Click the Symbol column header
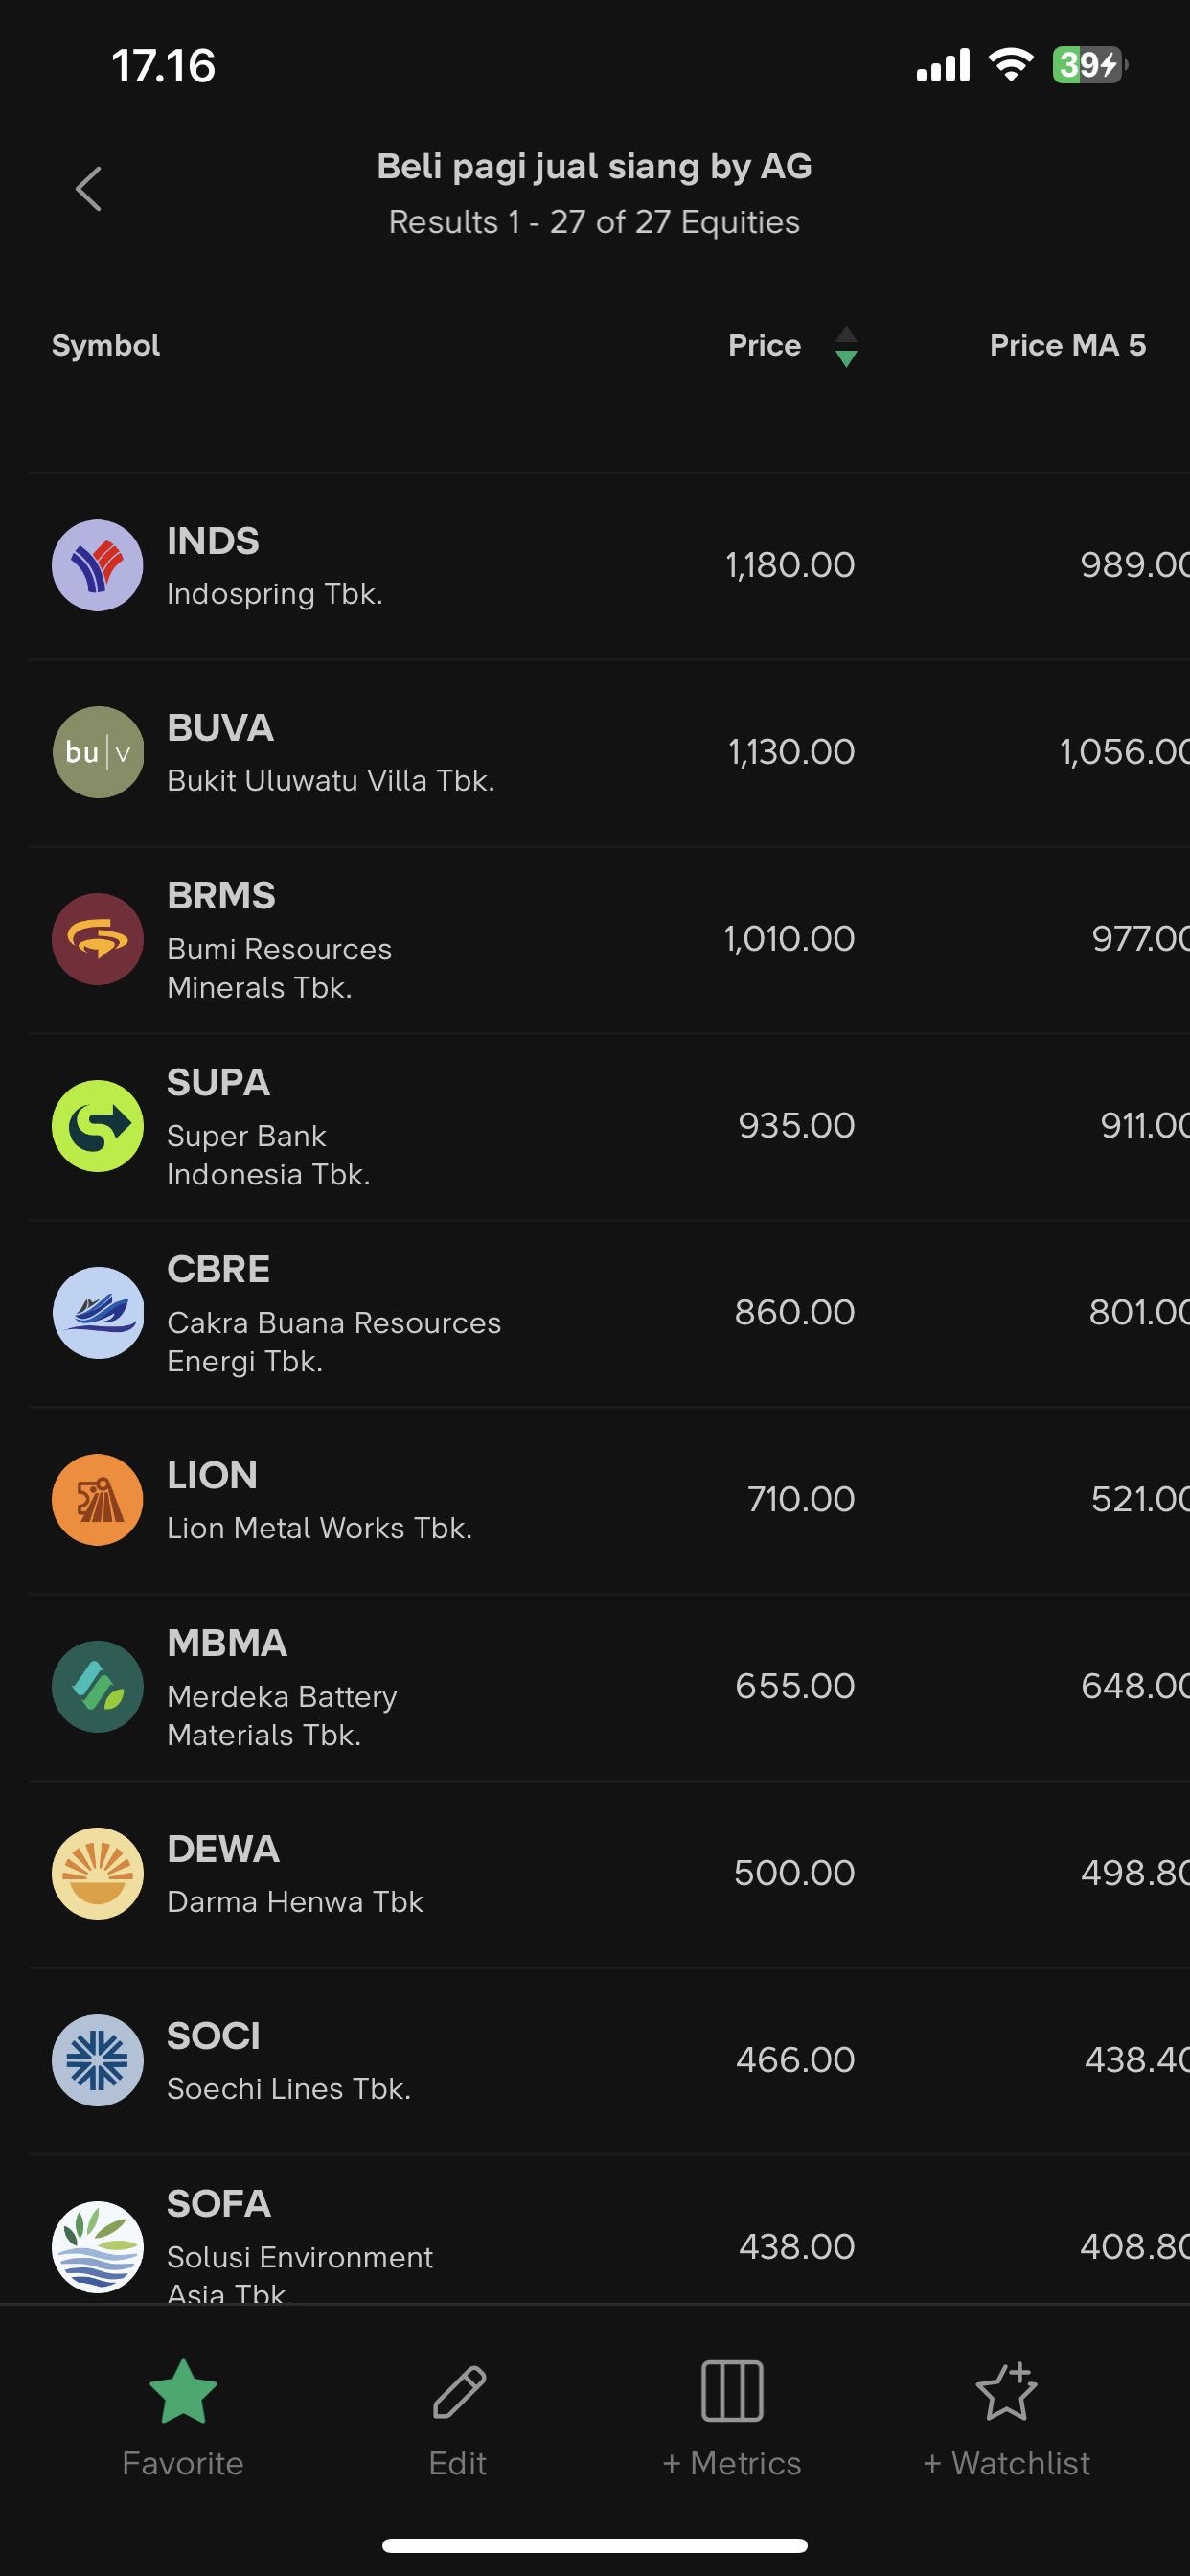The width and height of the screenshot is (1190, 2576). tap(106, 345)
